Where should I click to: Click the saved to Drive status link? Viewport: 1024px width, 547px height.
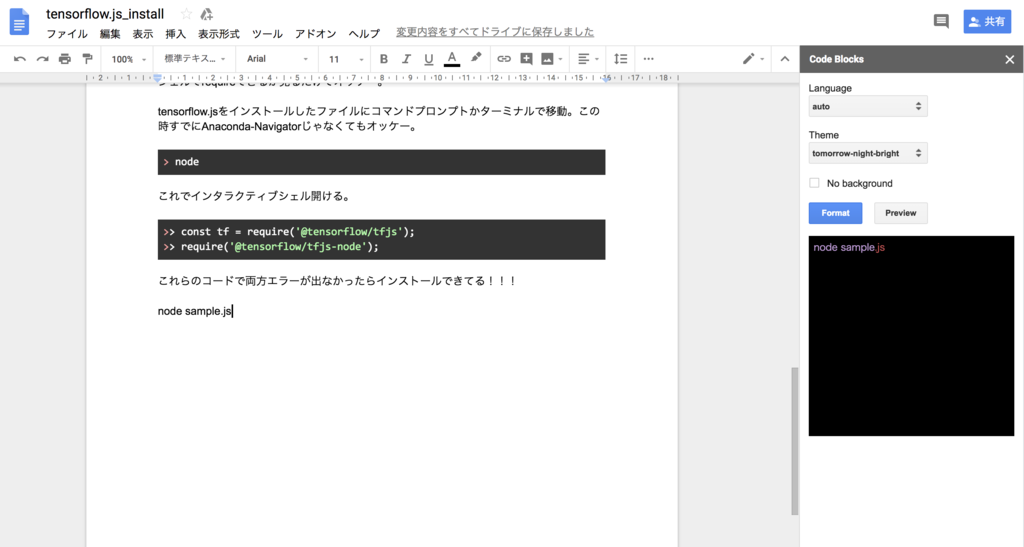(x=495, y=32)
